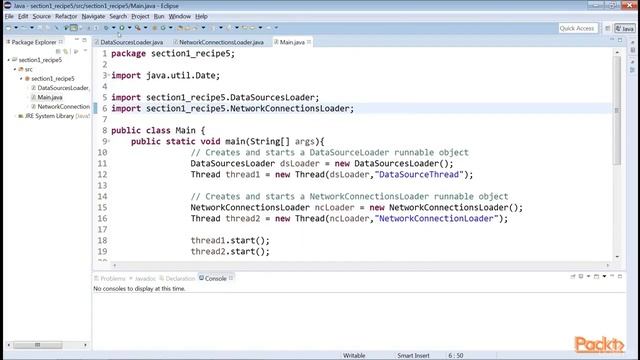640x360 pixels.
Task: Expand the JRE System Library node
Action: point(15,116)
